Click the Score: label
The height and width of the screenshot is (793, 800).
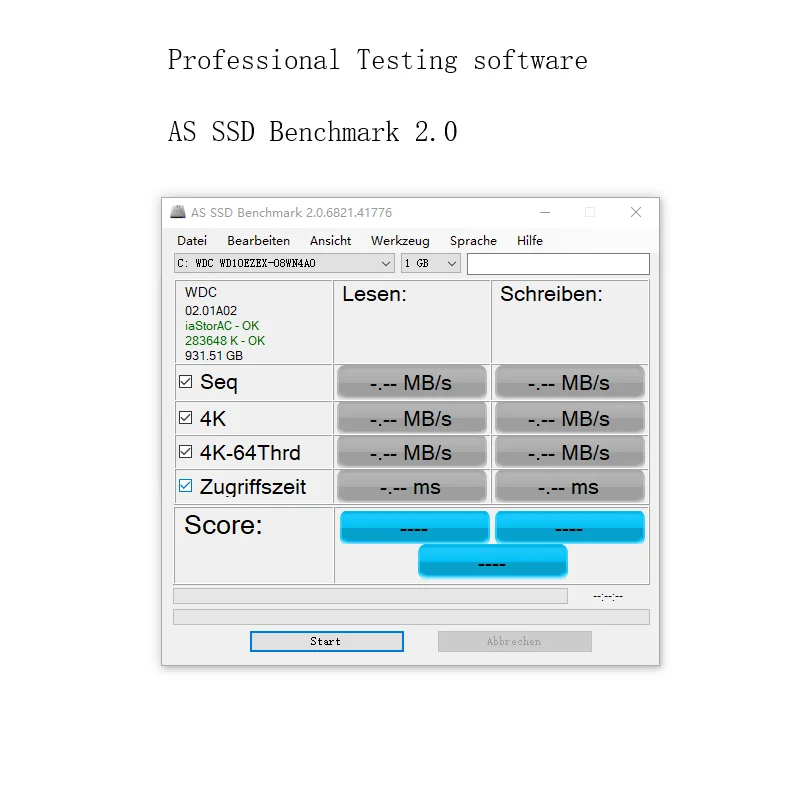(x=223, y=525)
